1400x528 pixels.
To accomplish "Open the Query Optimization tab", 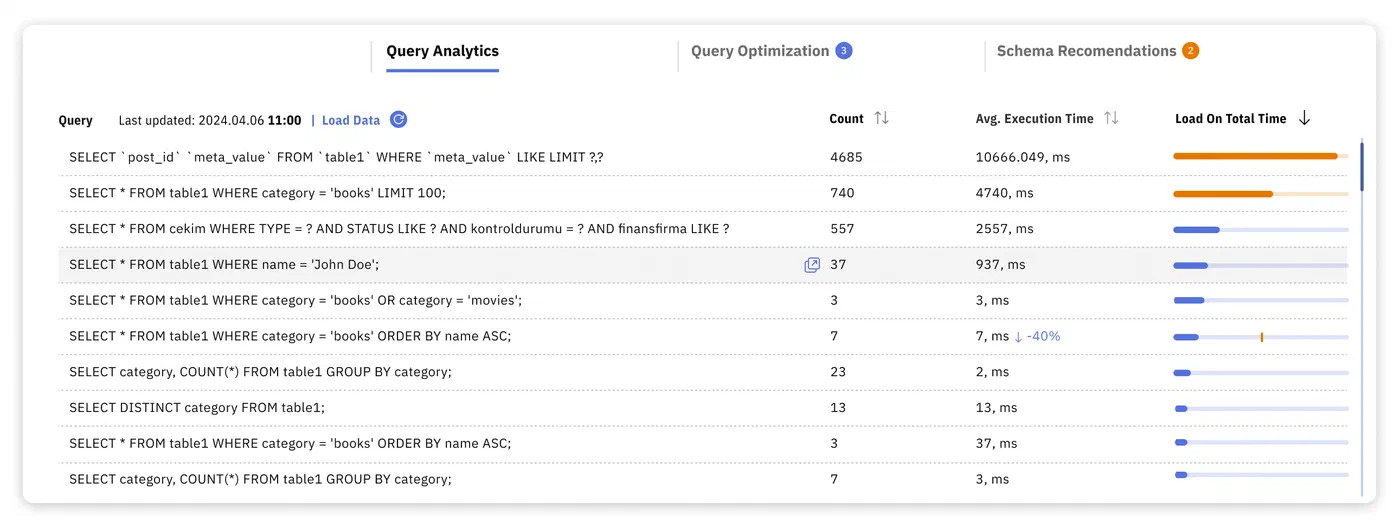I will click(x=760, y=51).
